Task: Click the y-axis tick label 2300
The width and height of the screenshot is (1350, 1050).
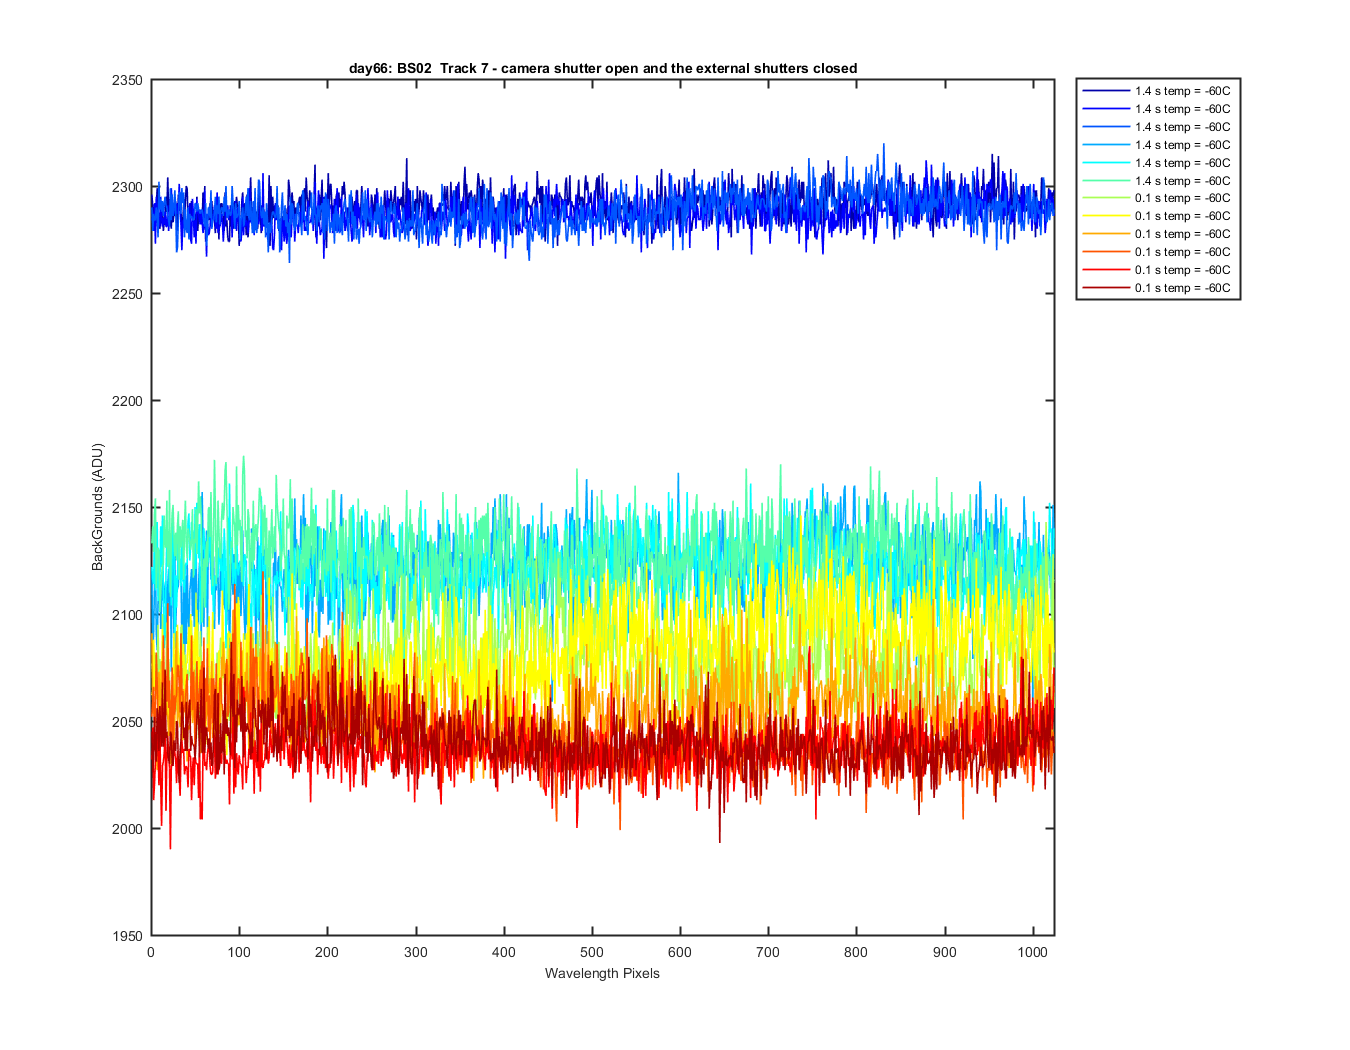Action: pyautogui.click(x=127, y=187)
